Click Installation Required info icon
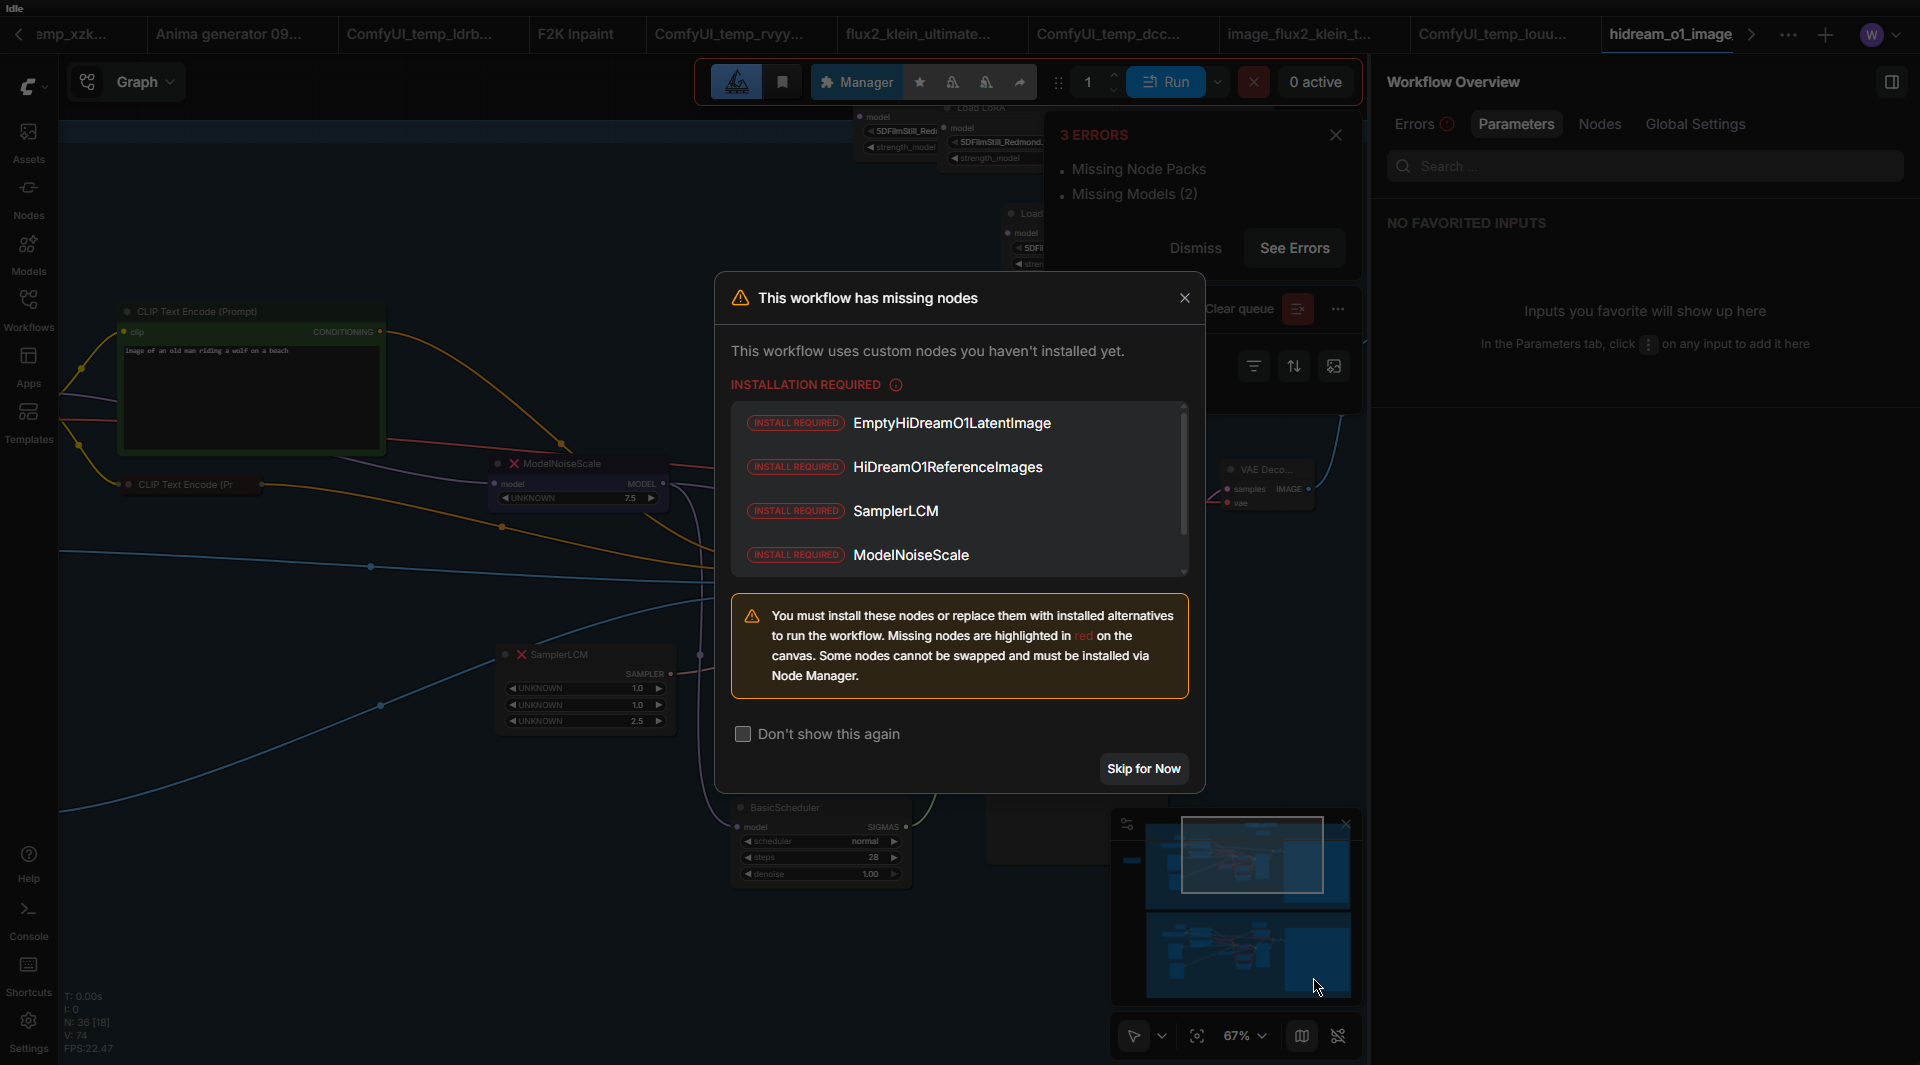The width and height of the screenshot is (1920, 1065). 896,385
